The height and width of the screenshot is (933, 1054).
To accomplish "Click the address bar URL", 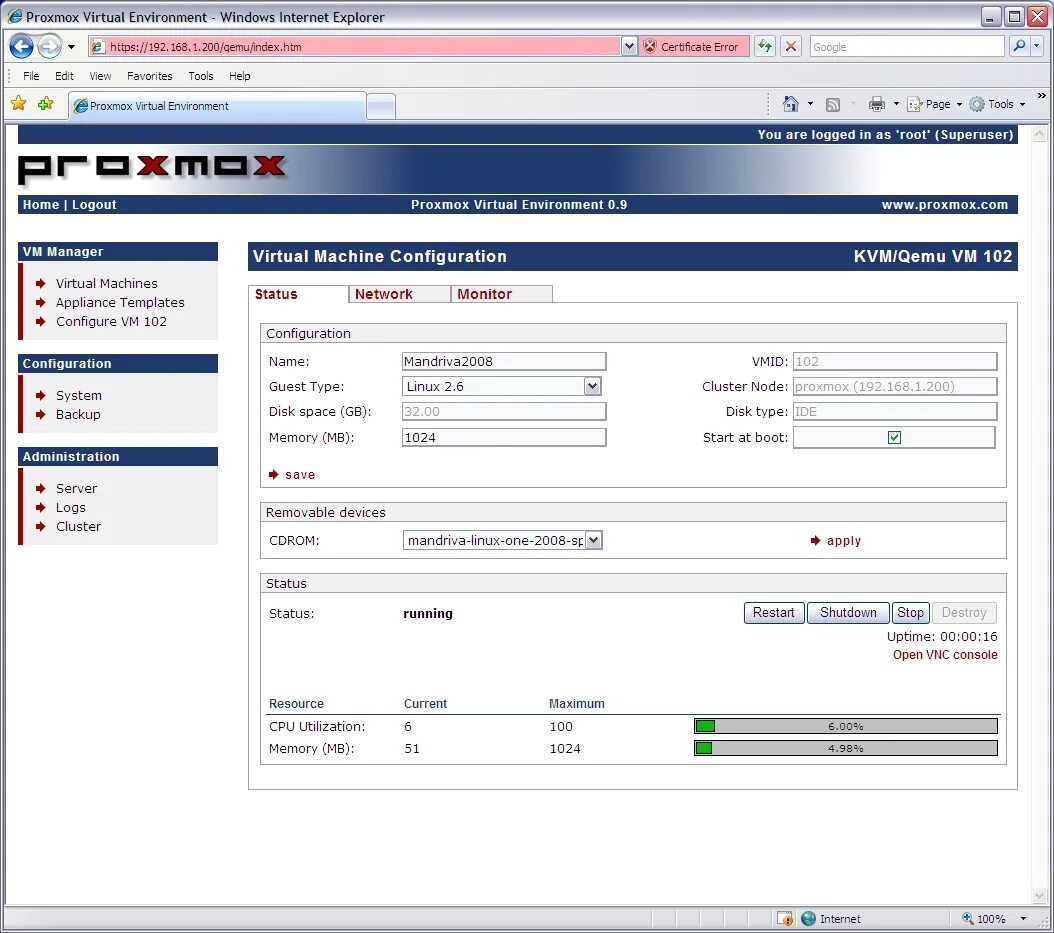I will click(x=205, y=46).
